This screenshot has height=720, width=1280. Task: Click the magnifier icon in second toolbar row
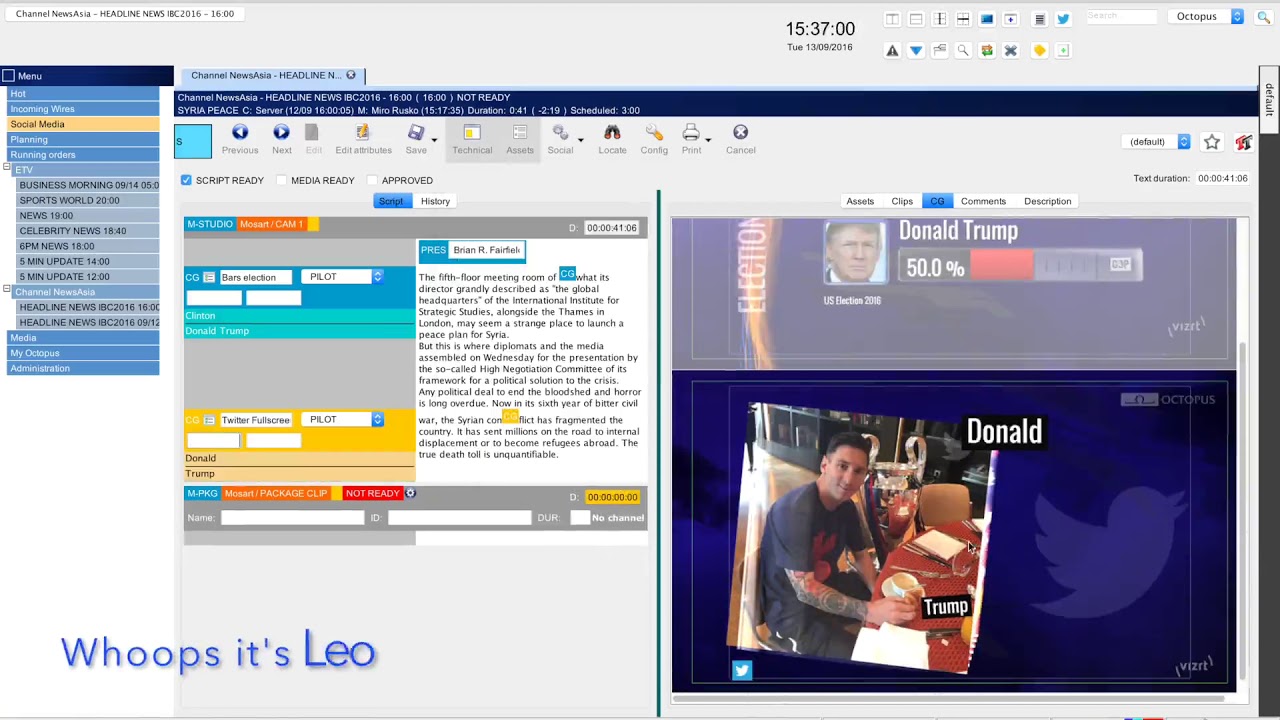963,50
